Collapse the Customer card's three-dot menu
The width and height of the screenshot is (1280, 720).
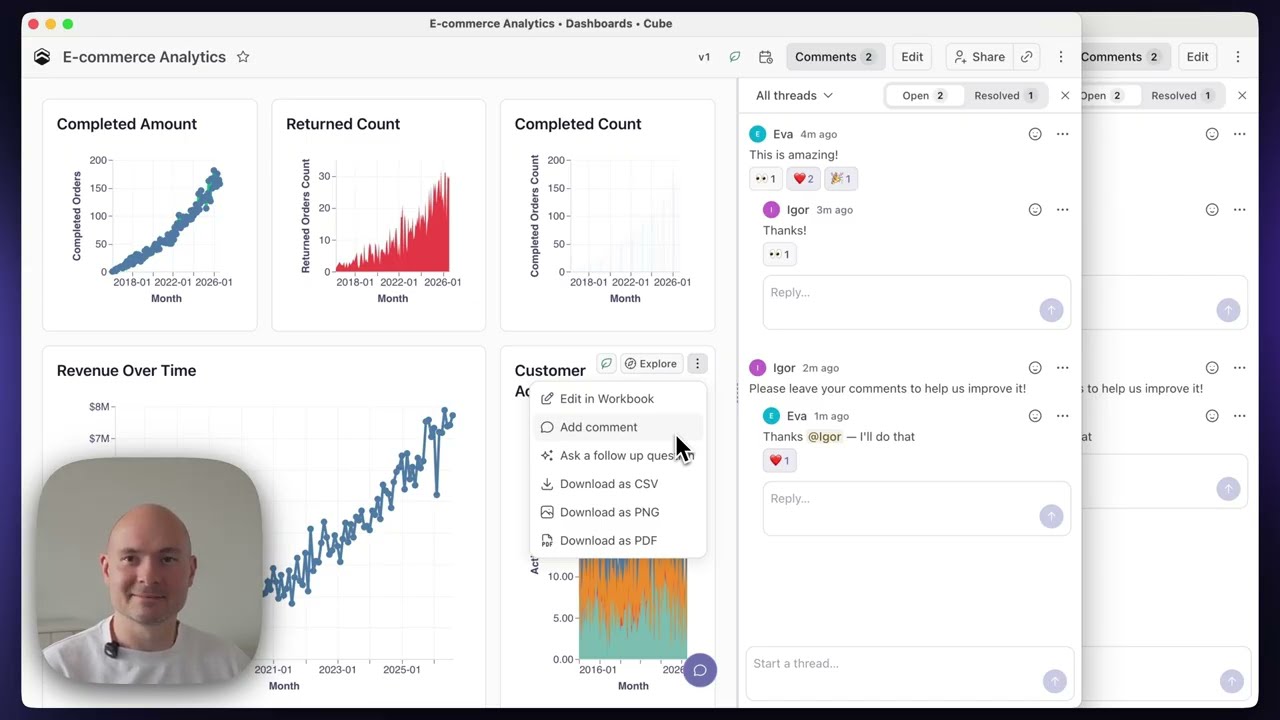pos(697,364)
